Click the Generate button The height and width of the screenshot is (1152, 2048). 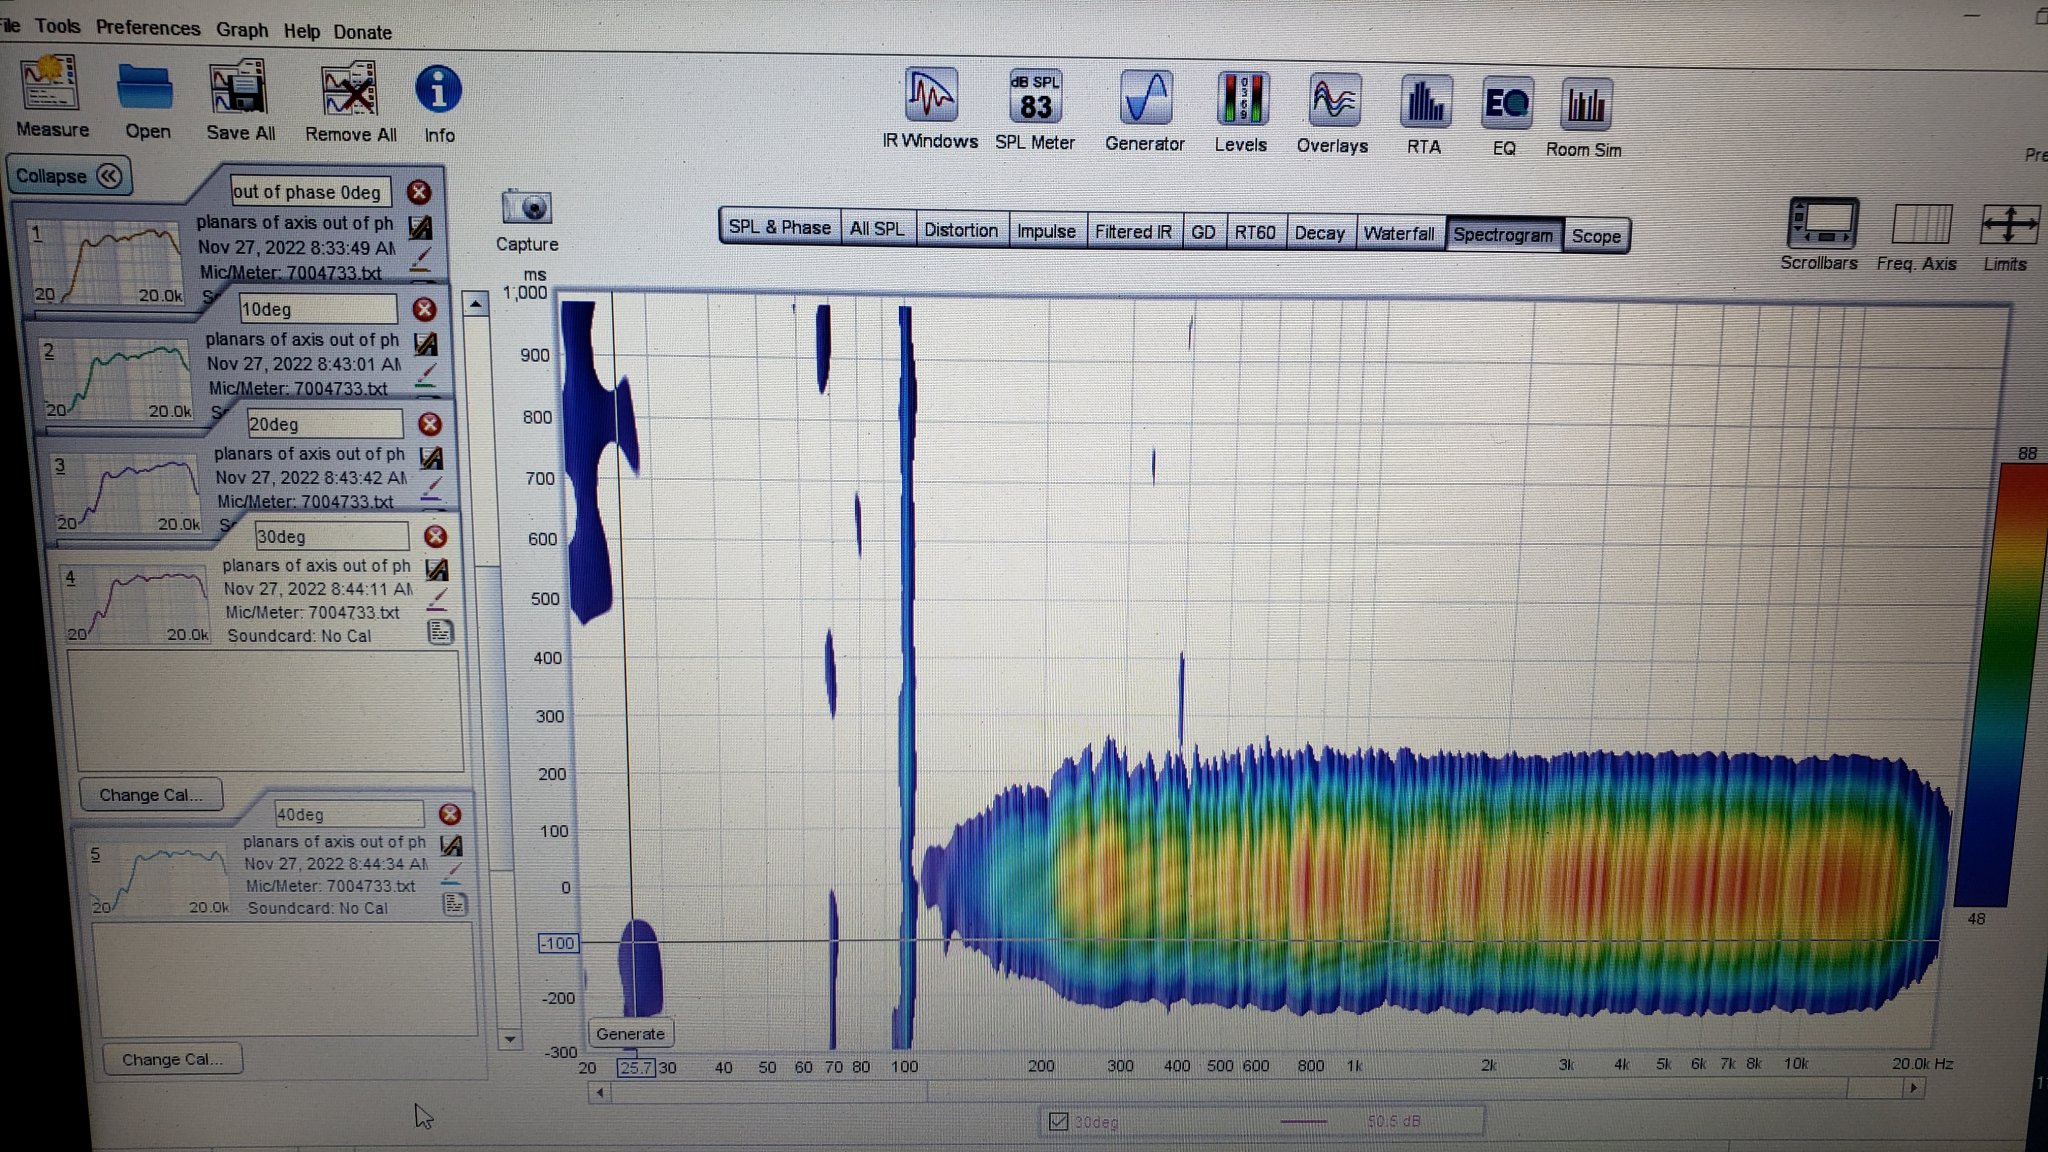pyautogui.click(x=630, y=1034)
